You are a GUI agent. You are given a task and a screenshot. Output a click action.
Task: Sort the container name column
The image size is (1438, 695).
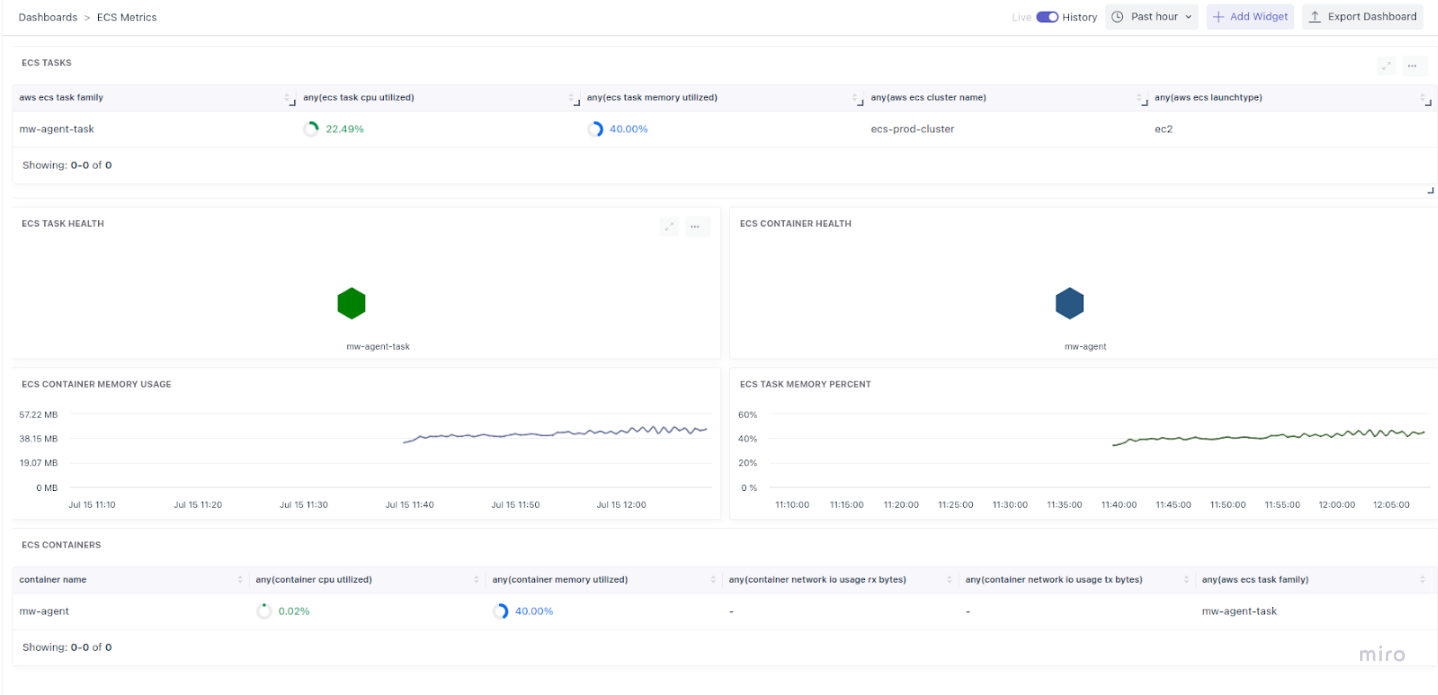tap(239, 579)
